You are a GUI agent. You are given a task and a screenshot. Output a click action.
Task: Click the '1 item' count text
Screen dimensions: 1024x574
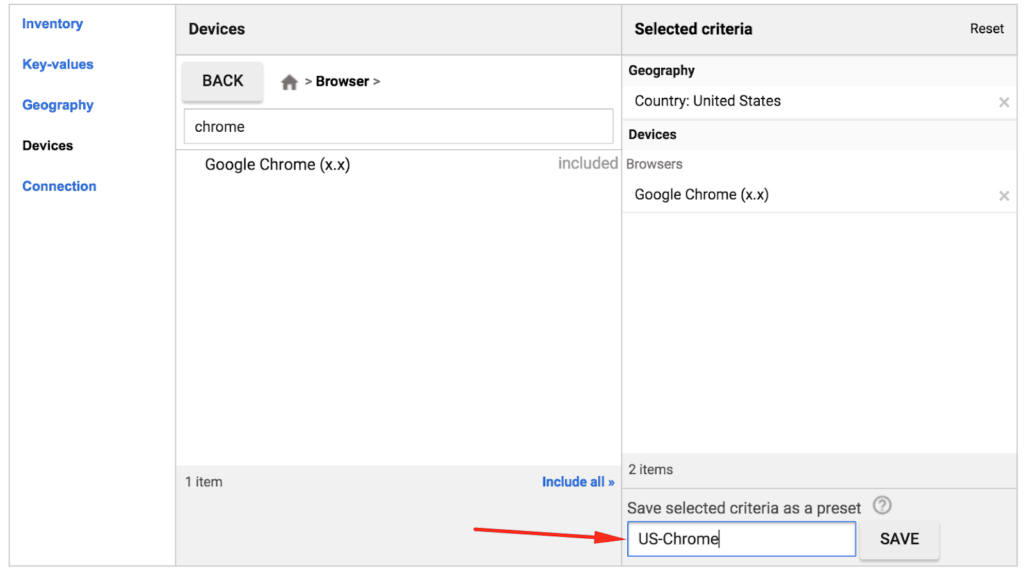(x=204, y=482)
